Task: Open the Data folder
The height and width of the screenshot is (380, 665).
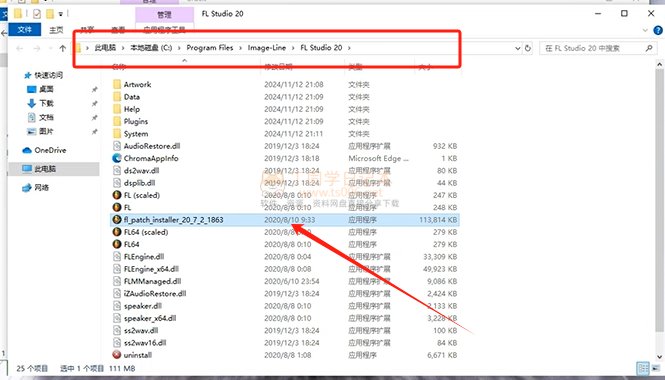Action: pyautogui.click(x=131, y=97)
